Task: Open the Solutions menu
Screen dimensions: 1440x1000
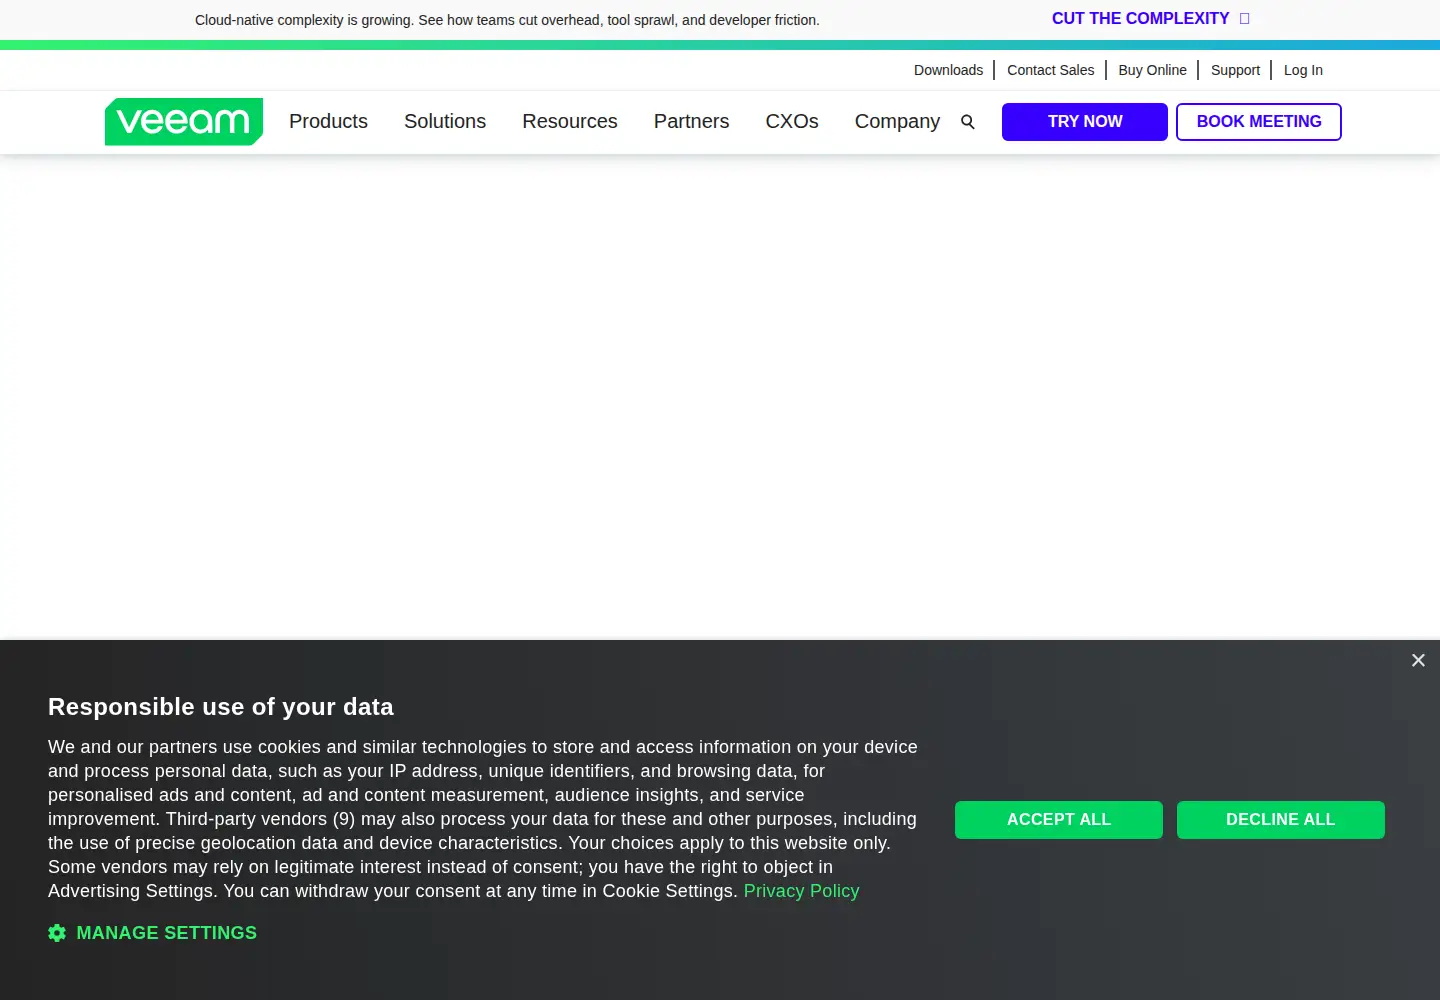Action: tap(445, 121)
